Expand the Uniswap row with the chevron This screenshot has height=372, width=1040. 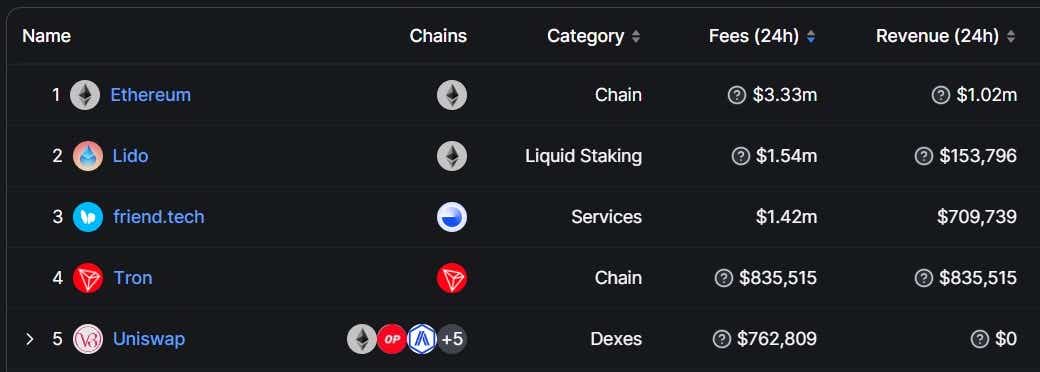coord(29,339)
